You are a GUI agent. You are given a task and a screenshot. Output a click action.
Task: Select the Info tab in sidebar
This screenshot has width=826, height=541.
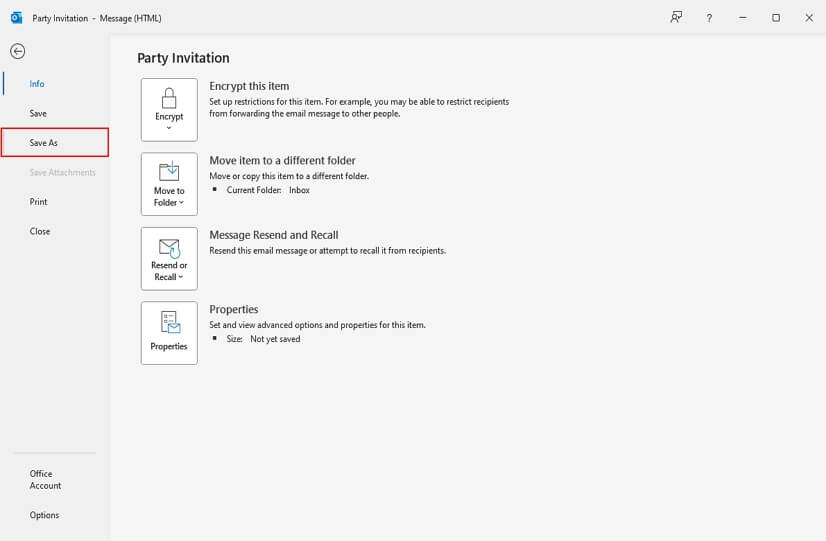[37, 84]
